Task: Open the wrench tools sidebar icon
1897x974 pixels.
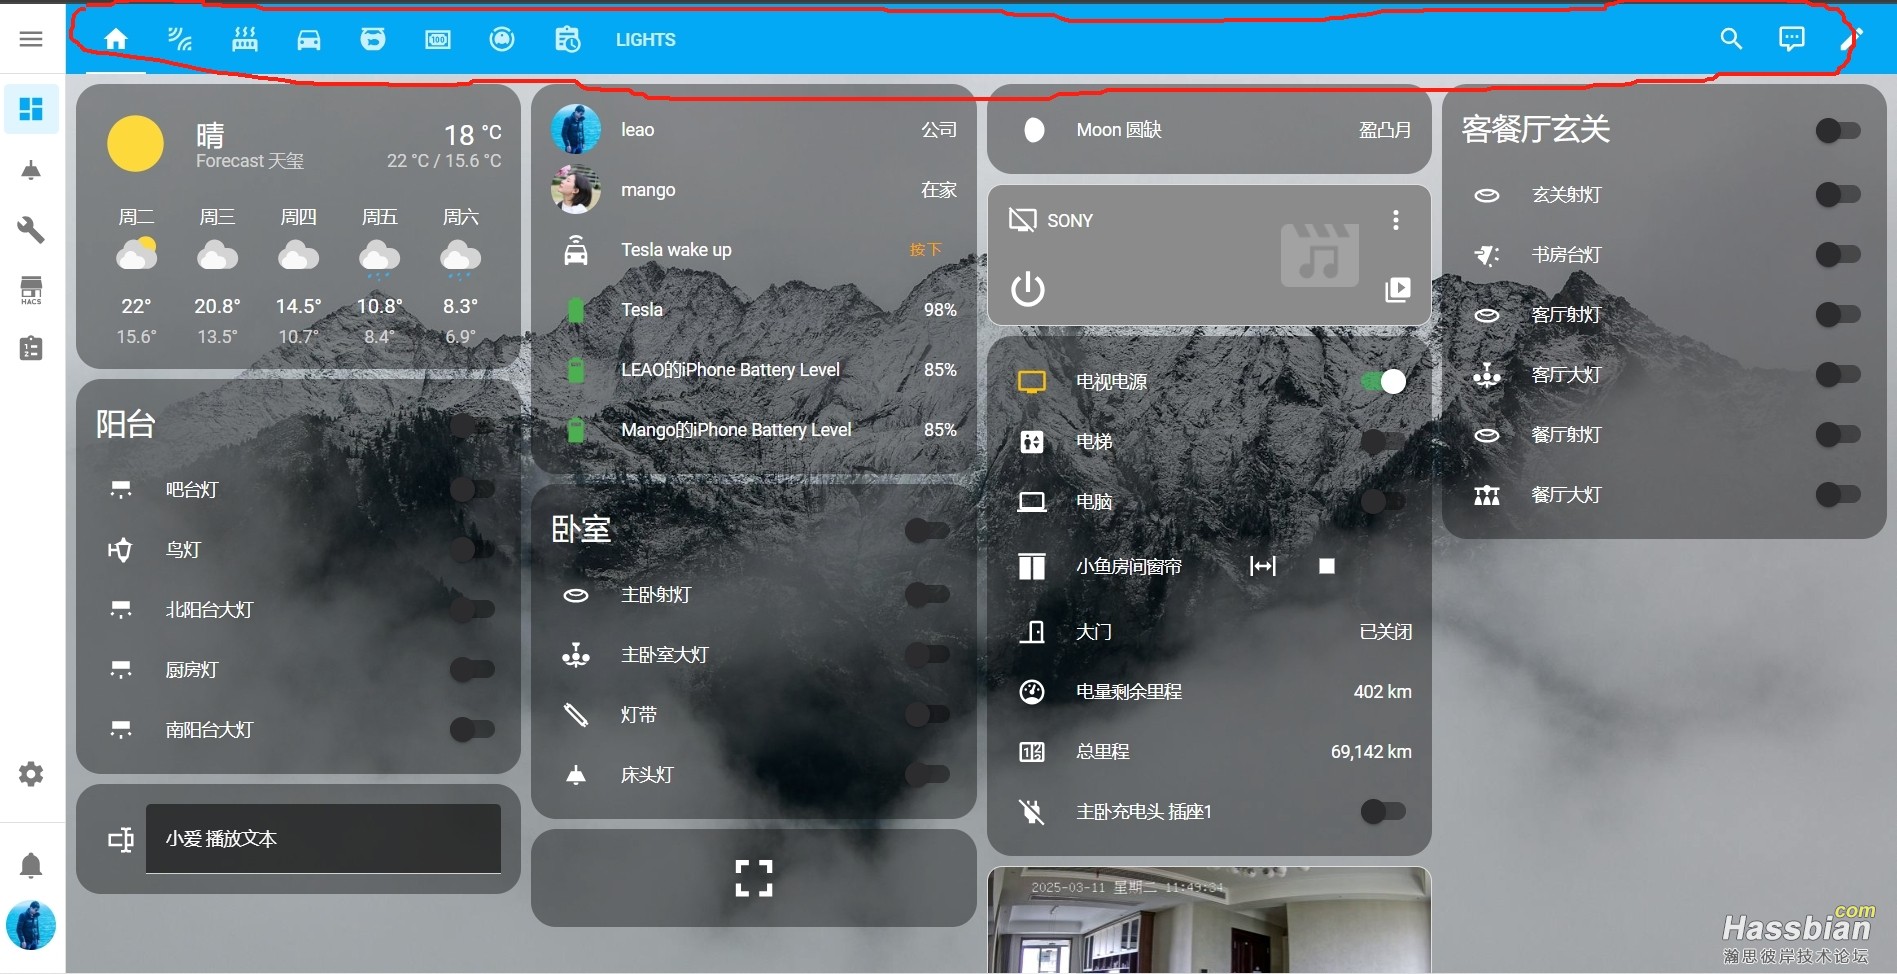Action: pyautogui.click(x=31, y=230)
